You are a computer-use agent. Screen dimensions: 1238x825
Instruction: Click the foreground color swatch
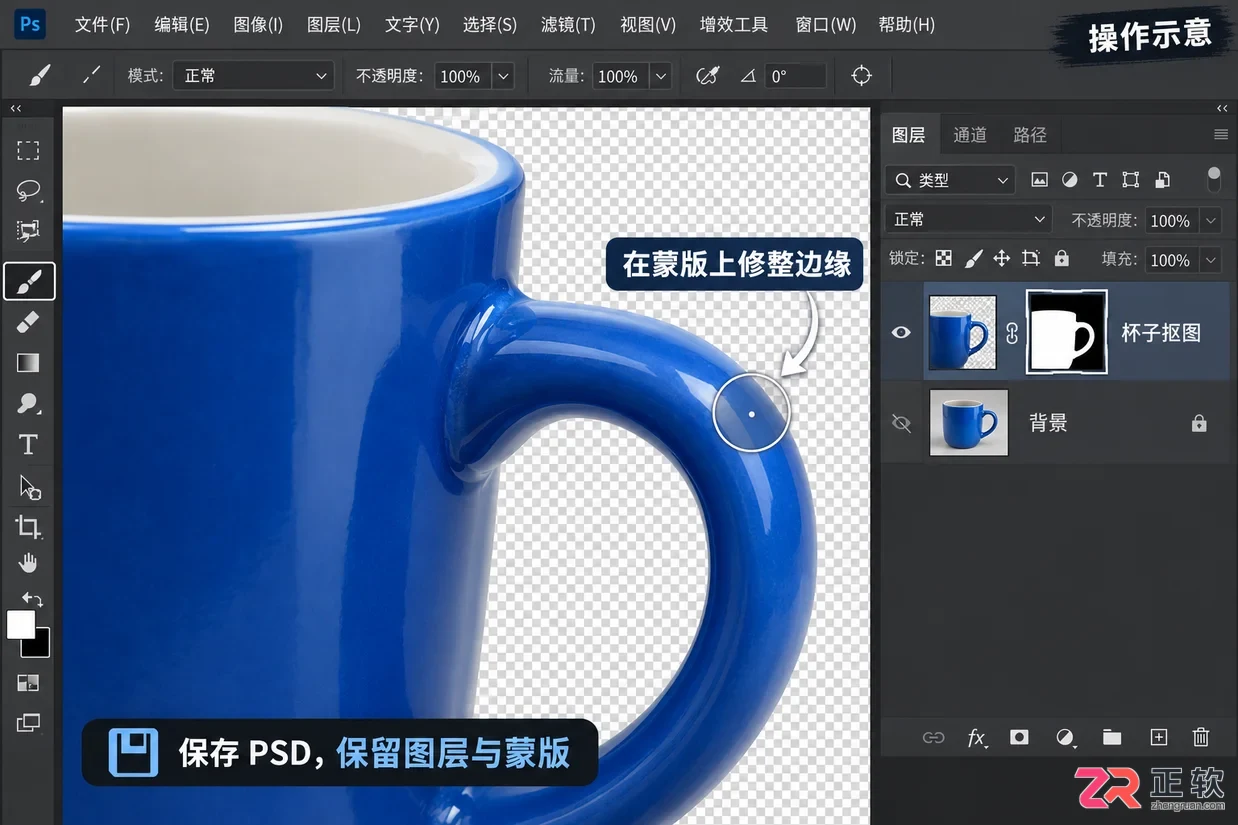coord(20,625)
